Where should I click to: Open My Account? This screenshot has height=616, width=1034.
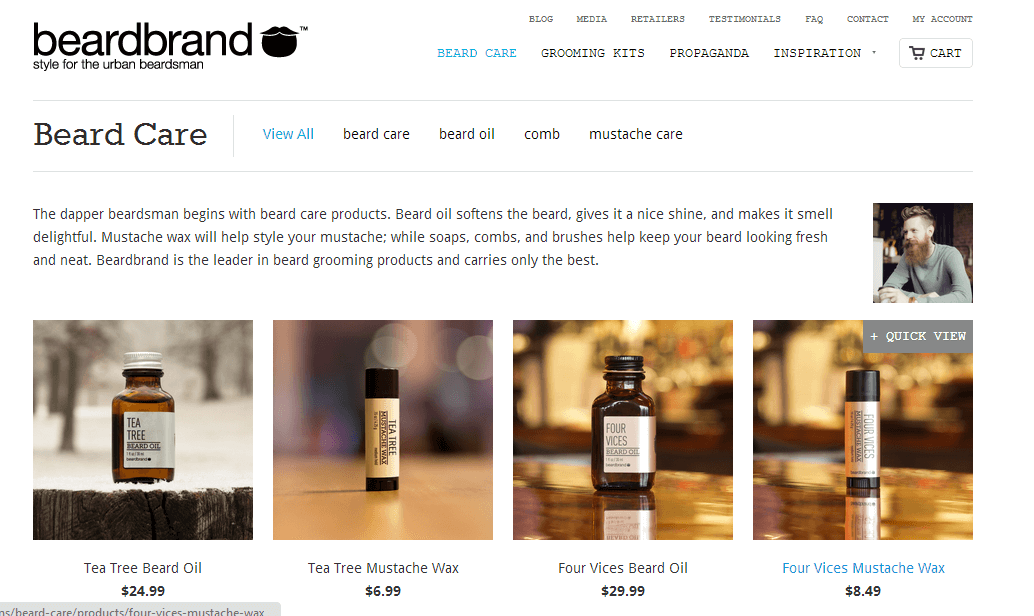point(942,19)
